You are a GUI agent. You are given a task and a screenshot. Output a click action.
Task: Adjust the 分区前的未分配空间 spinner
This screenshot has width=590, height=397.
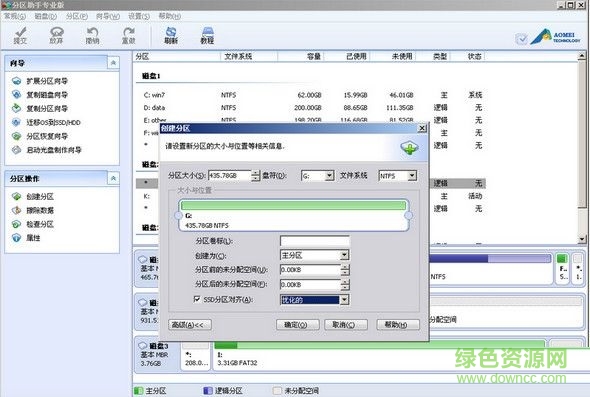click(345, 270)
